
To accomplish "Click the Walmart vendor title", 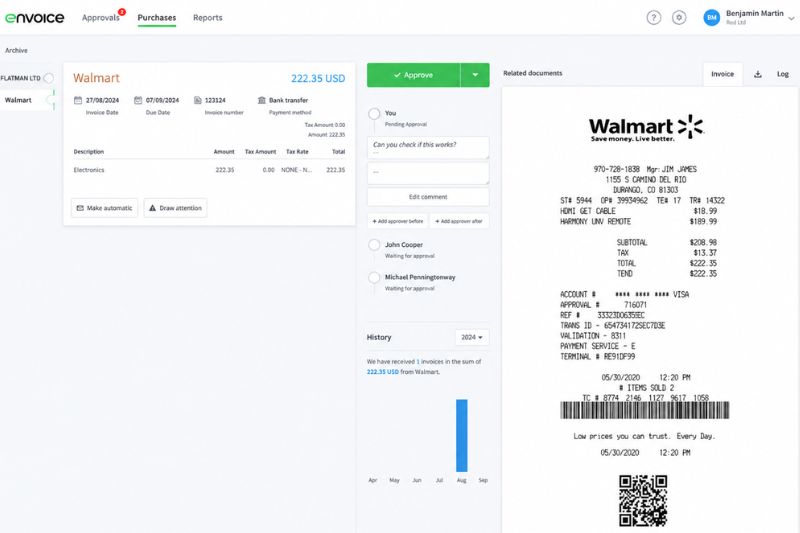I will tap(96, 78).
